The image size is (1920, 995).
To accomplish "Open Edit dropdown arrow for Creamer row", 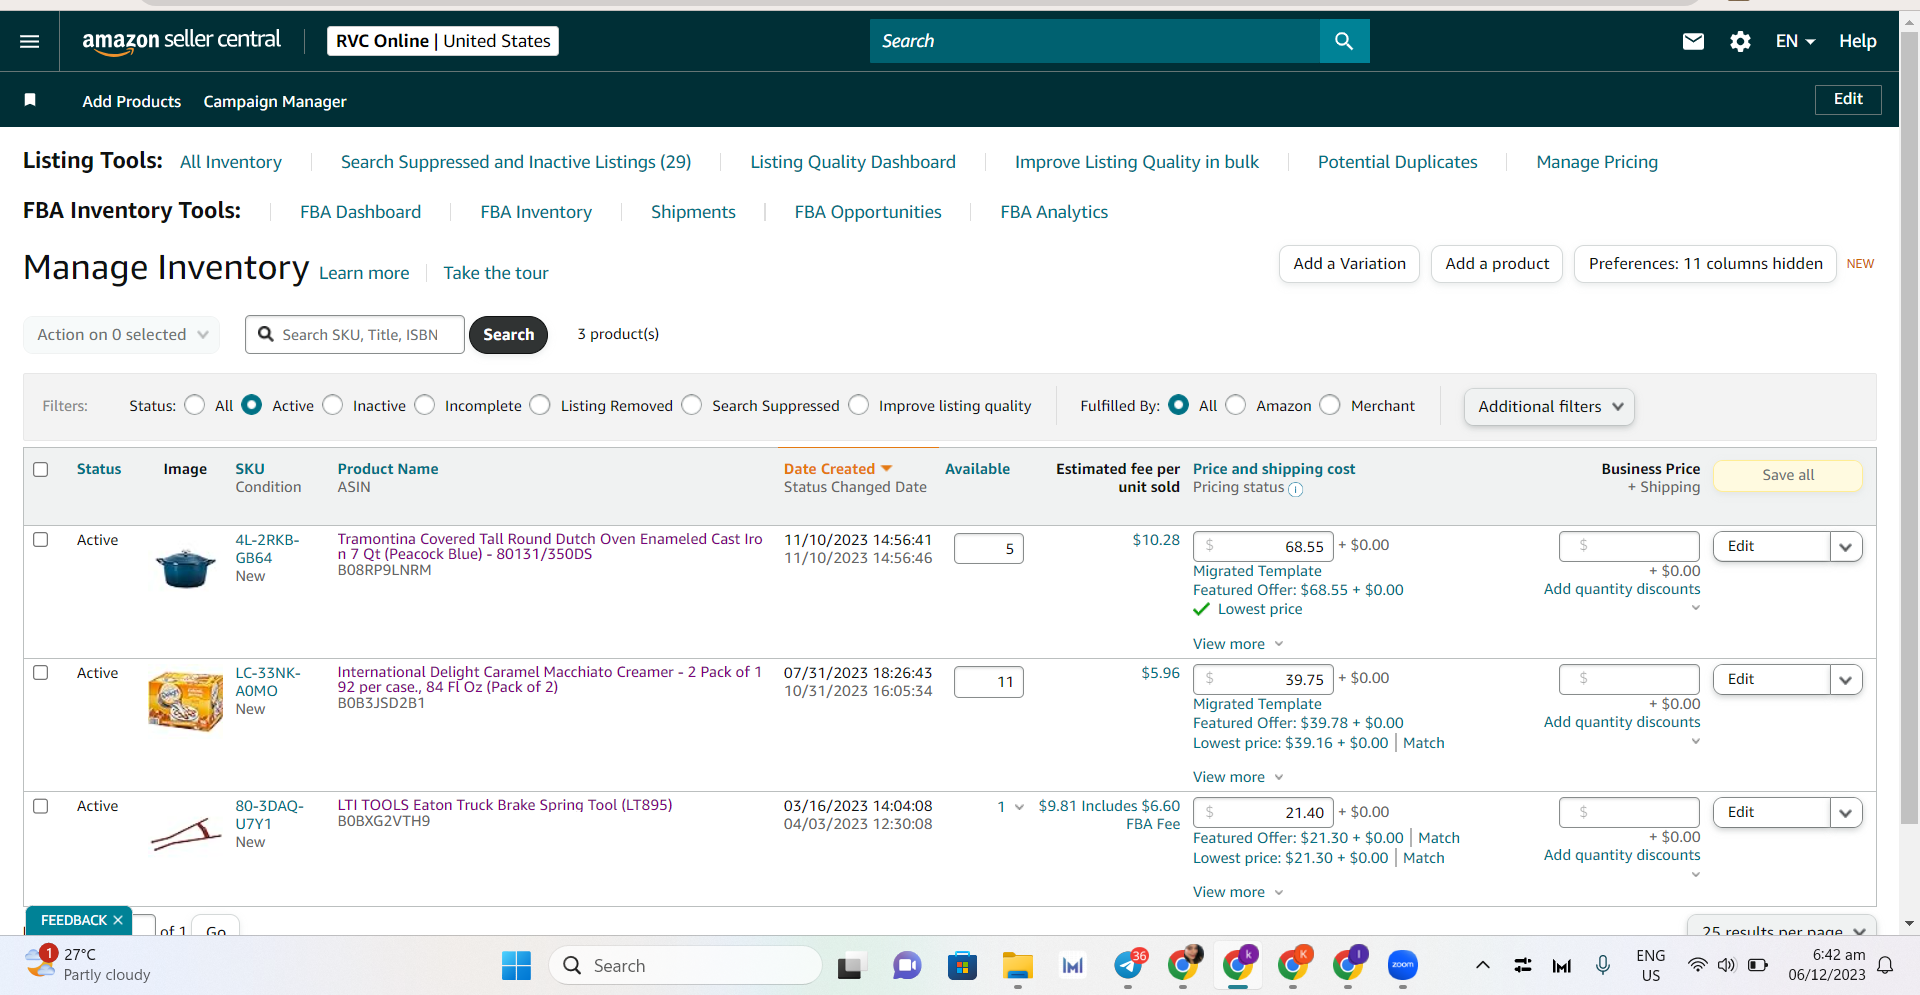I will coord(1846,680).
